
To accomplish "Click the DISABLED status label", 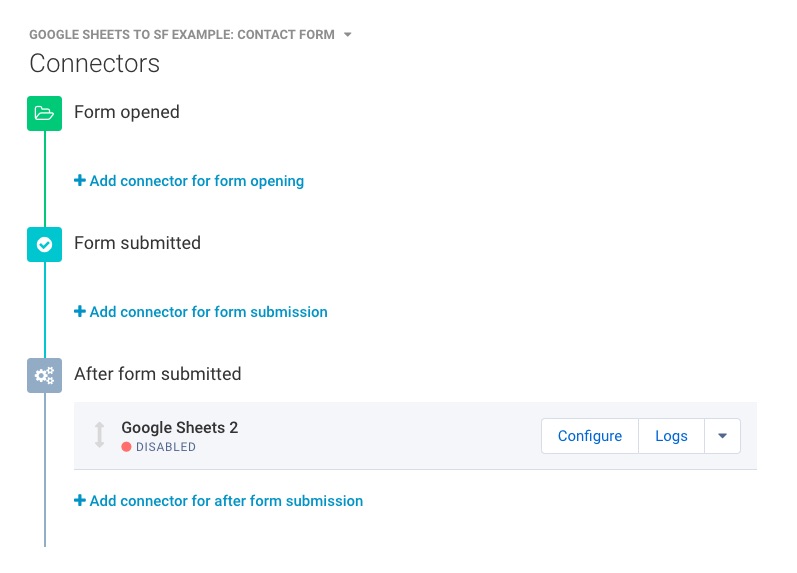I will click(166, 447).
